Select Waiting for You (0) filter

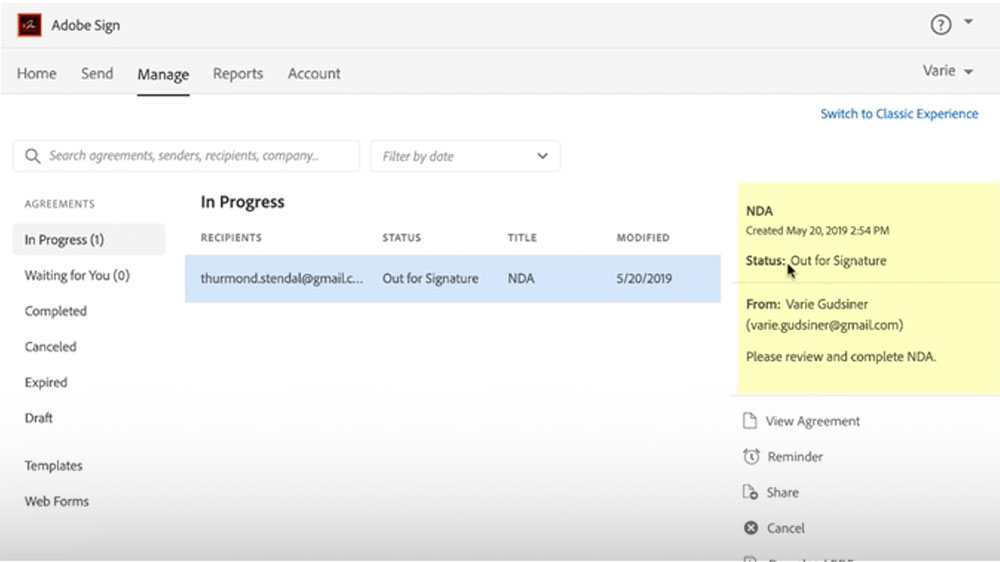(77, 276)
